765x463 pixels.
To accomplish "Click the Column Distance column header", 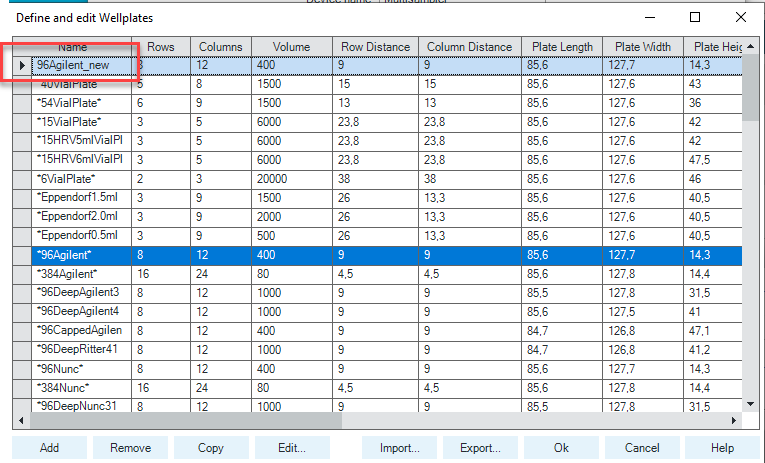I will coord(470,47).
